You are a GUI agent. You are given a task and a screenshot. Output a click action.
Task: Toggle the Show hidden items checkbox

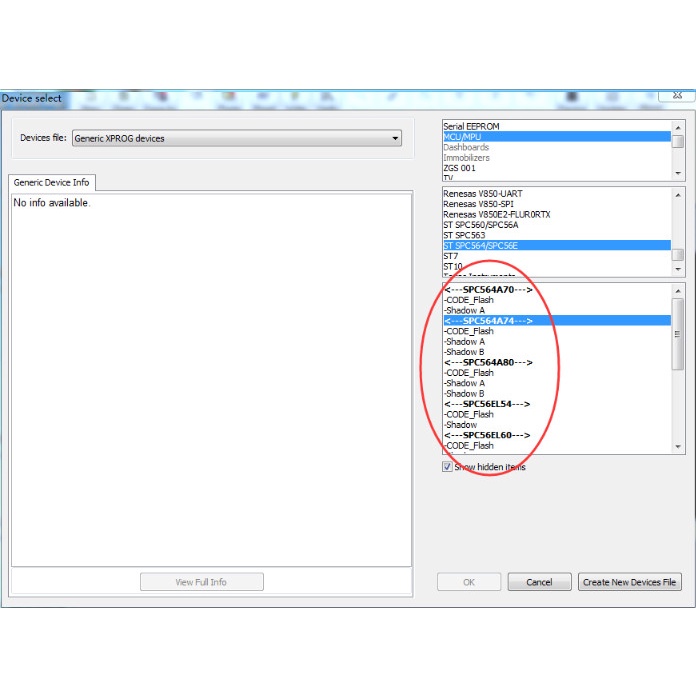point(447,467)
